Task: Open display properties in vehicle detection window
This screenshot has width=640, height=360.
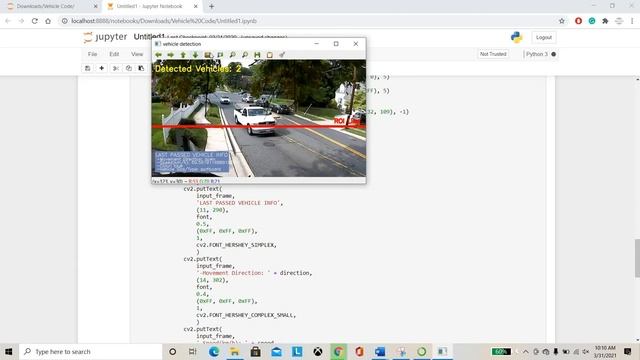Action: click(282, 55)
